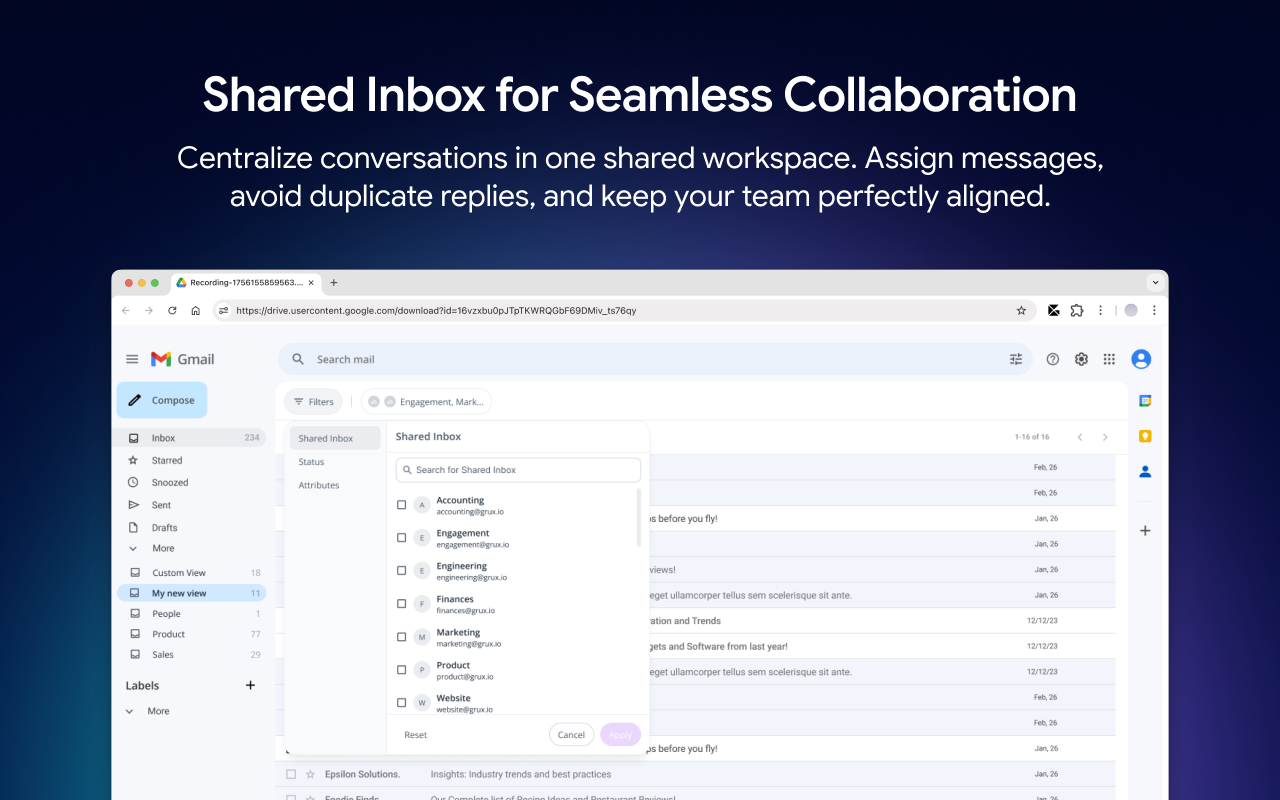Click the shared inbox list scrollbar
The width and height of the screenshot is (1280, 800).
pos(639,518)
